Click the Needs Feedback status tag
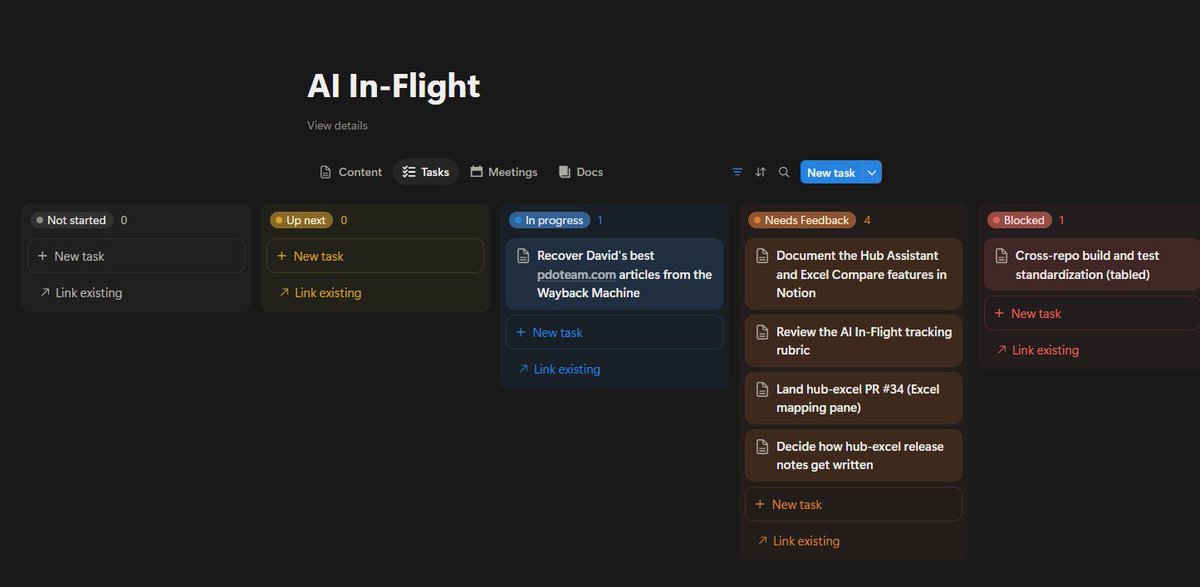 801,220
